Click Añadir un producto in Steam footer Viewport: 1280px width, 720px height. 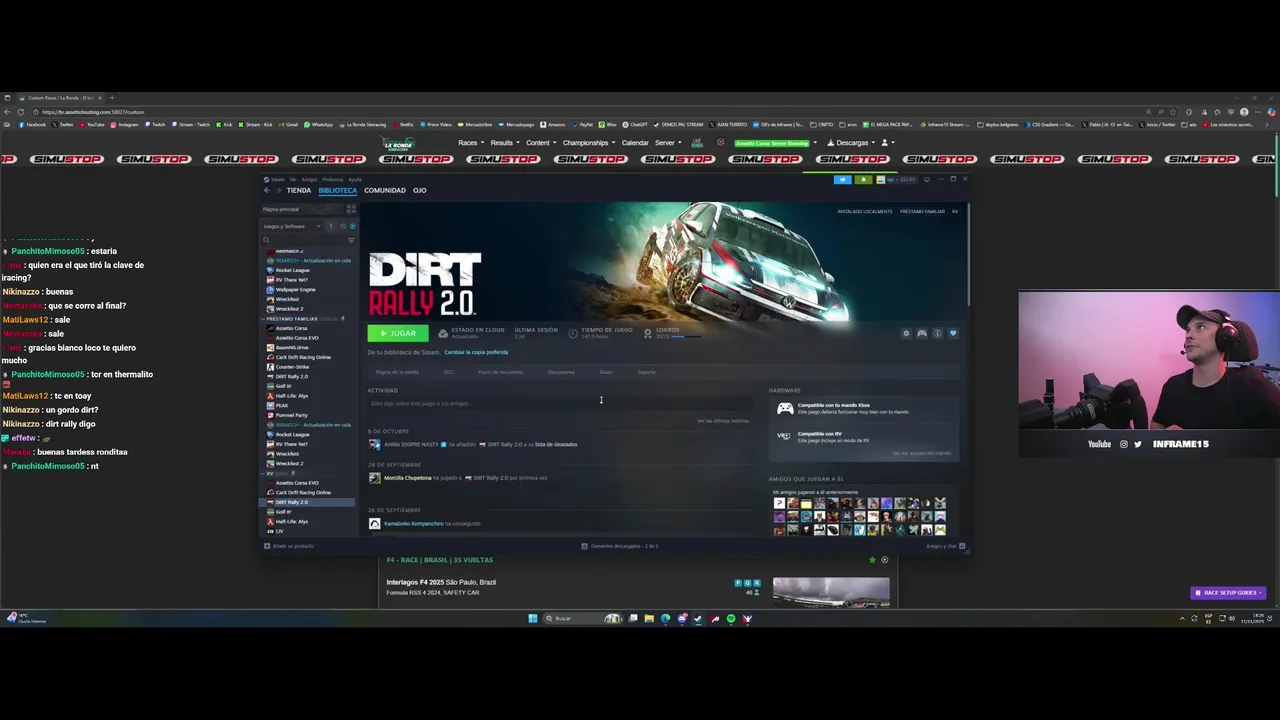click(289, 546)
